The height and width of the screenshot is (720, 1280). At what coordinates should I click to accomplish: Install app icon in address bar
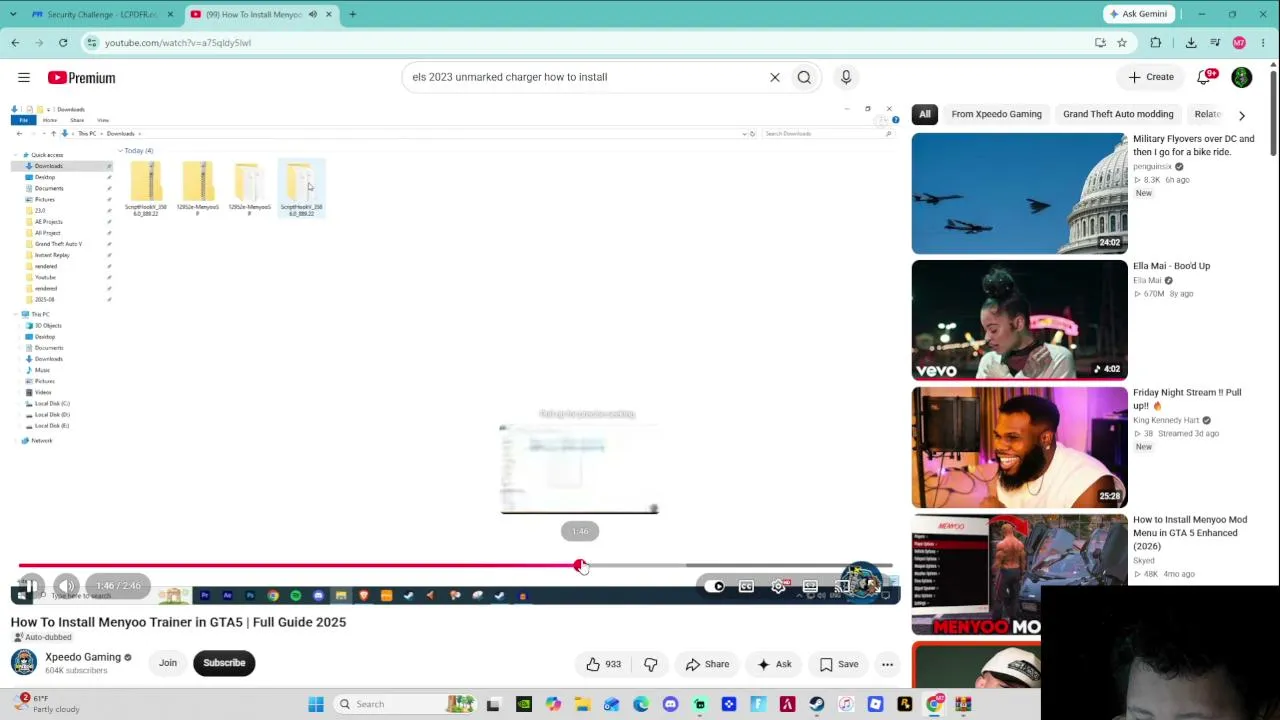[x=1100, y=43]
